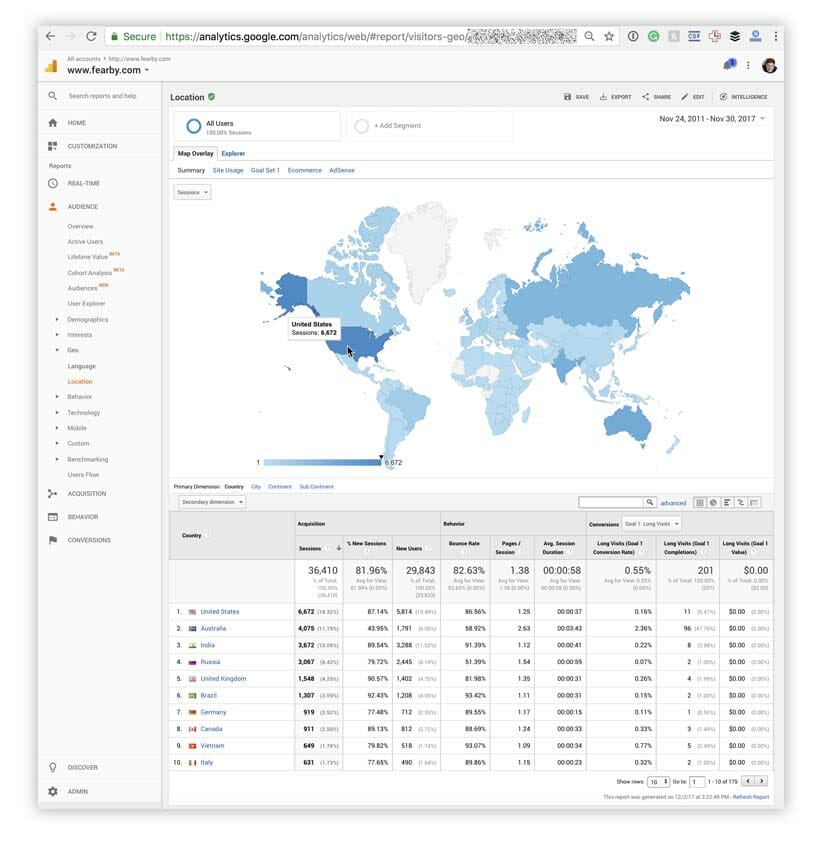825x851 pixels.
Task: Open the Goal 1: Long Visits dropdown
Action: click(651, 524)
